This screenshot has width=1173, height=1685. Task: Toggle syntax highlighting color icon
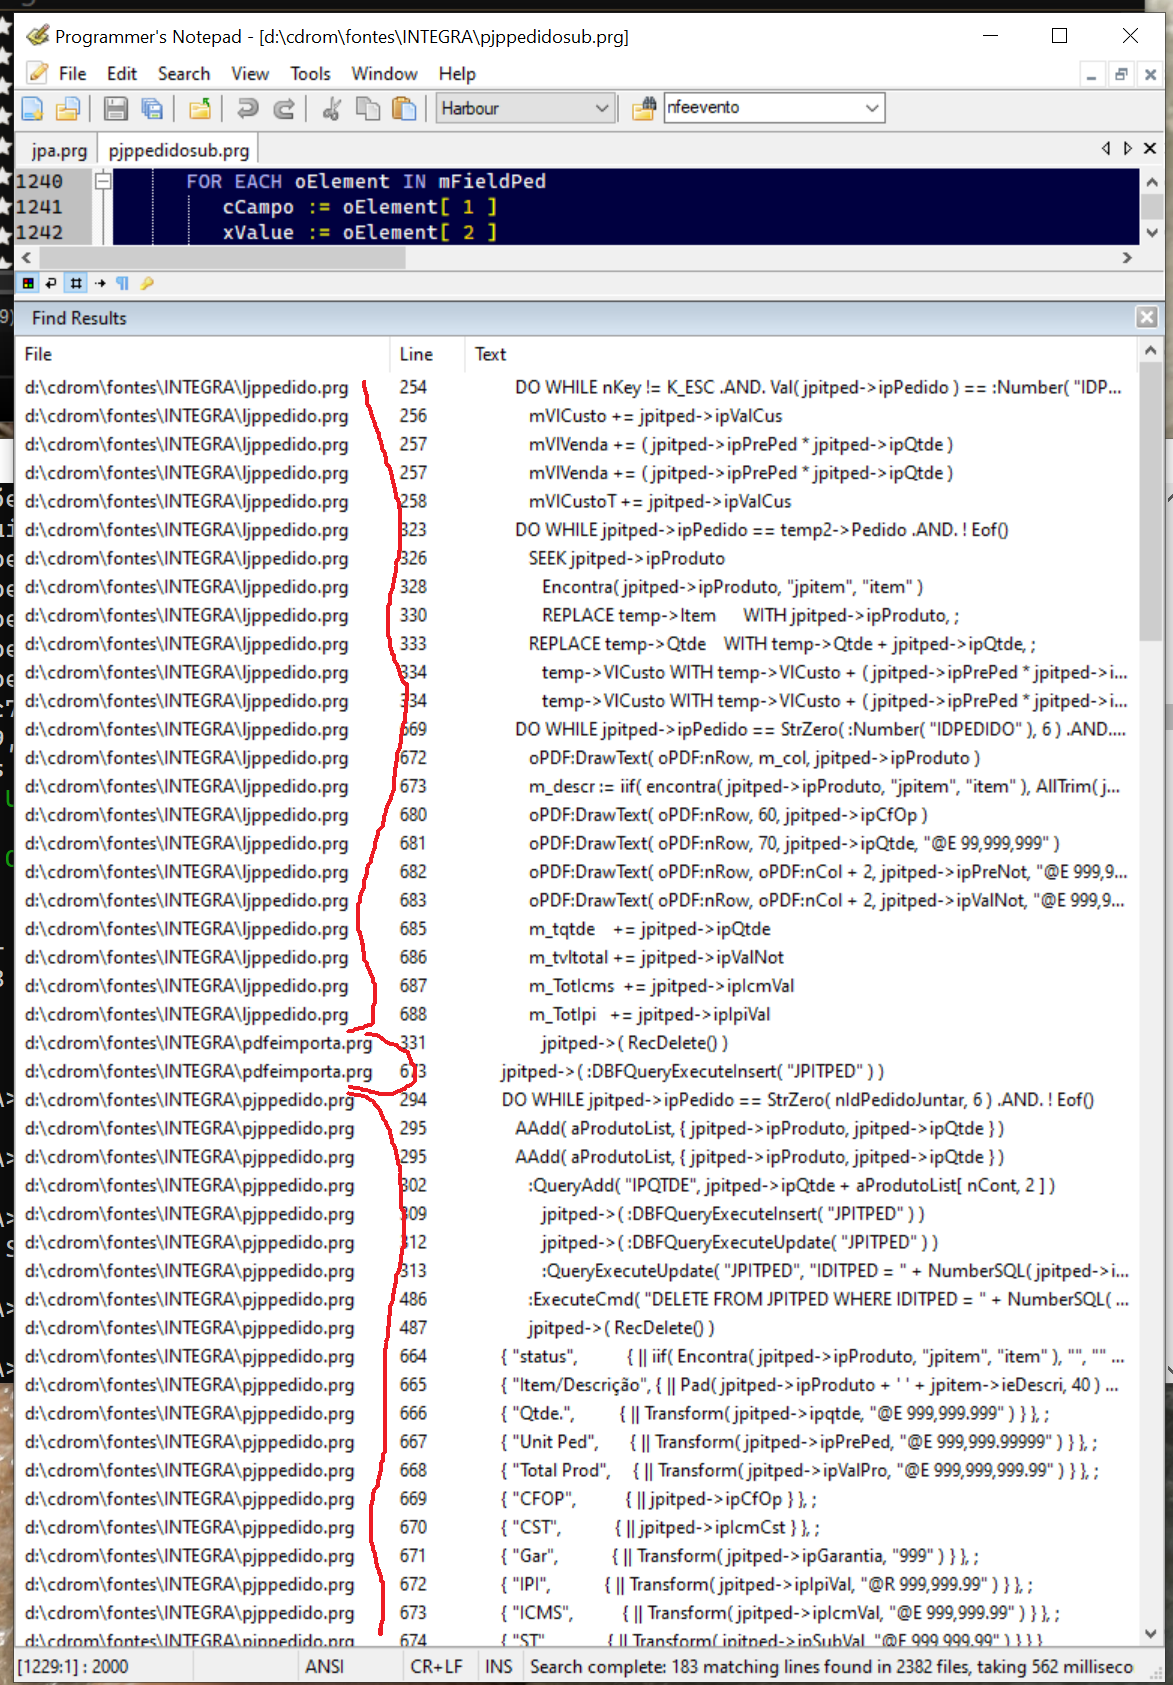click(x=28, y=284)
